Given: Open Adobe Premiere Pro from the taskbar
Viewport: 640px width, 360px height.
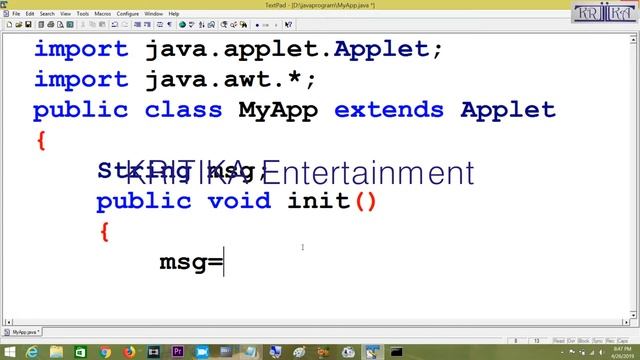Looking at the screenshot, I should [x=178, y=352].
